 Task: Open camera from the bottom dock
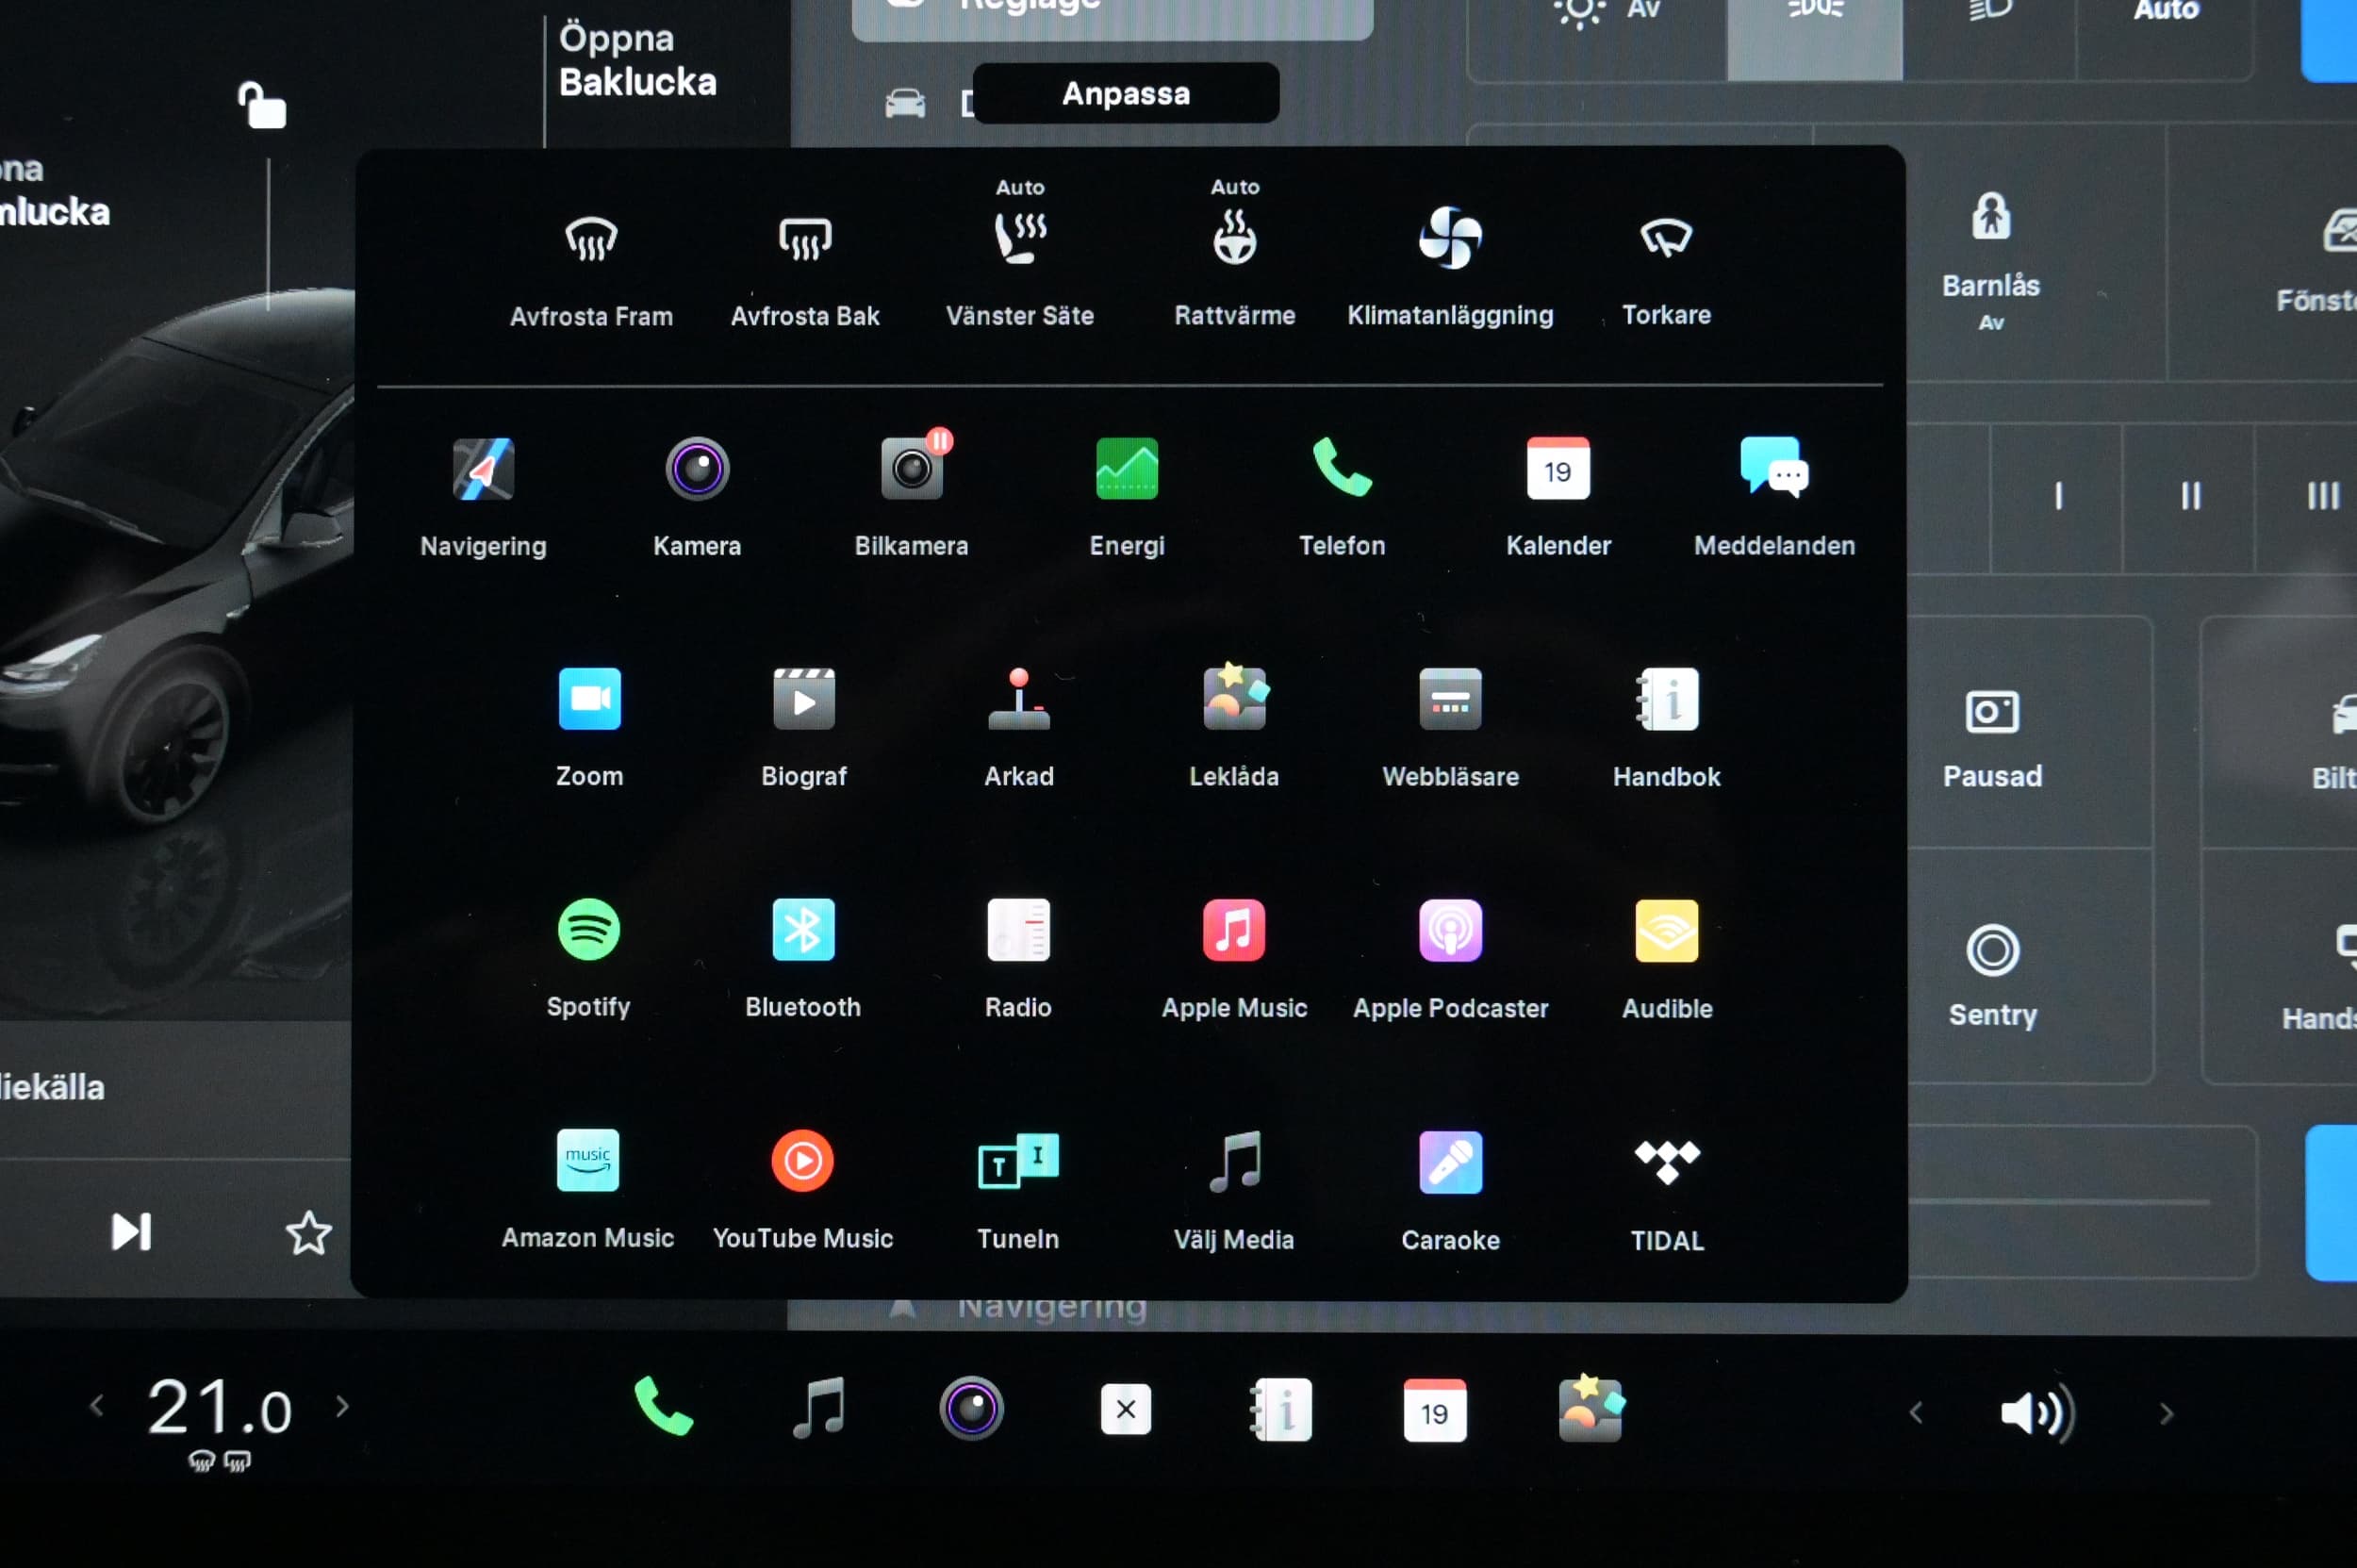click(x=971, y=1408)
